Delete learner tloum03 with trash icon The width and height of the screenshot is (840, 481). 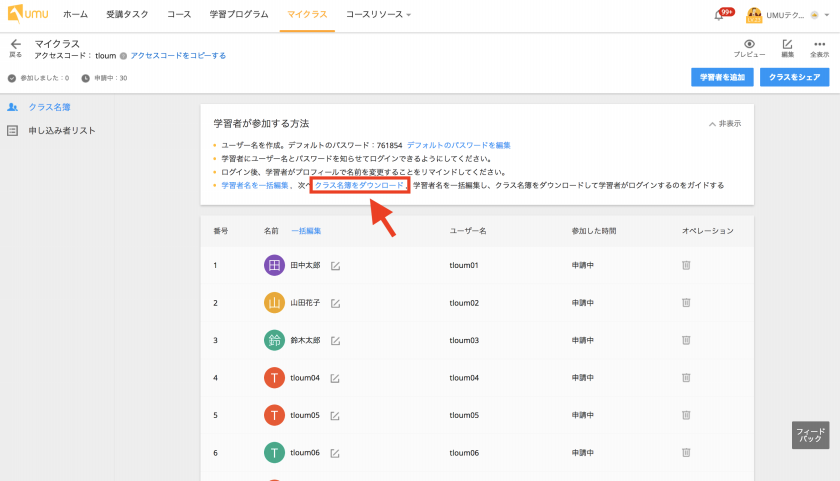click(686, 340)
